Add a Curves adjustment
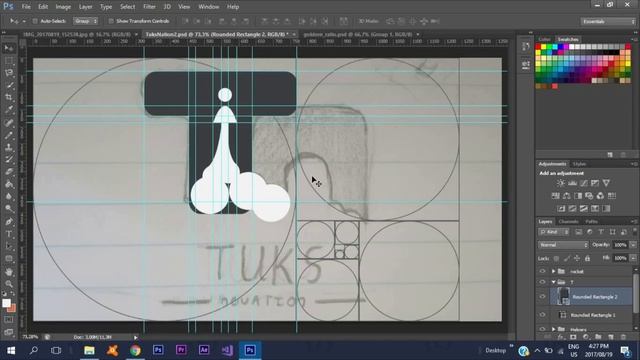The image size is (640, 360). pyautogui.click(x=584, y=183)
